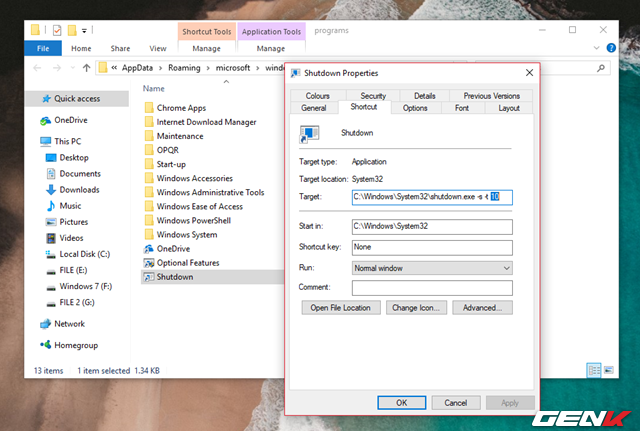Switch to the Security tab
Screen dimensions: 640x431
pos(373,96)
